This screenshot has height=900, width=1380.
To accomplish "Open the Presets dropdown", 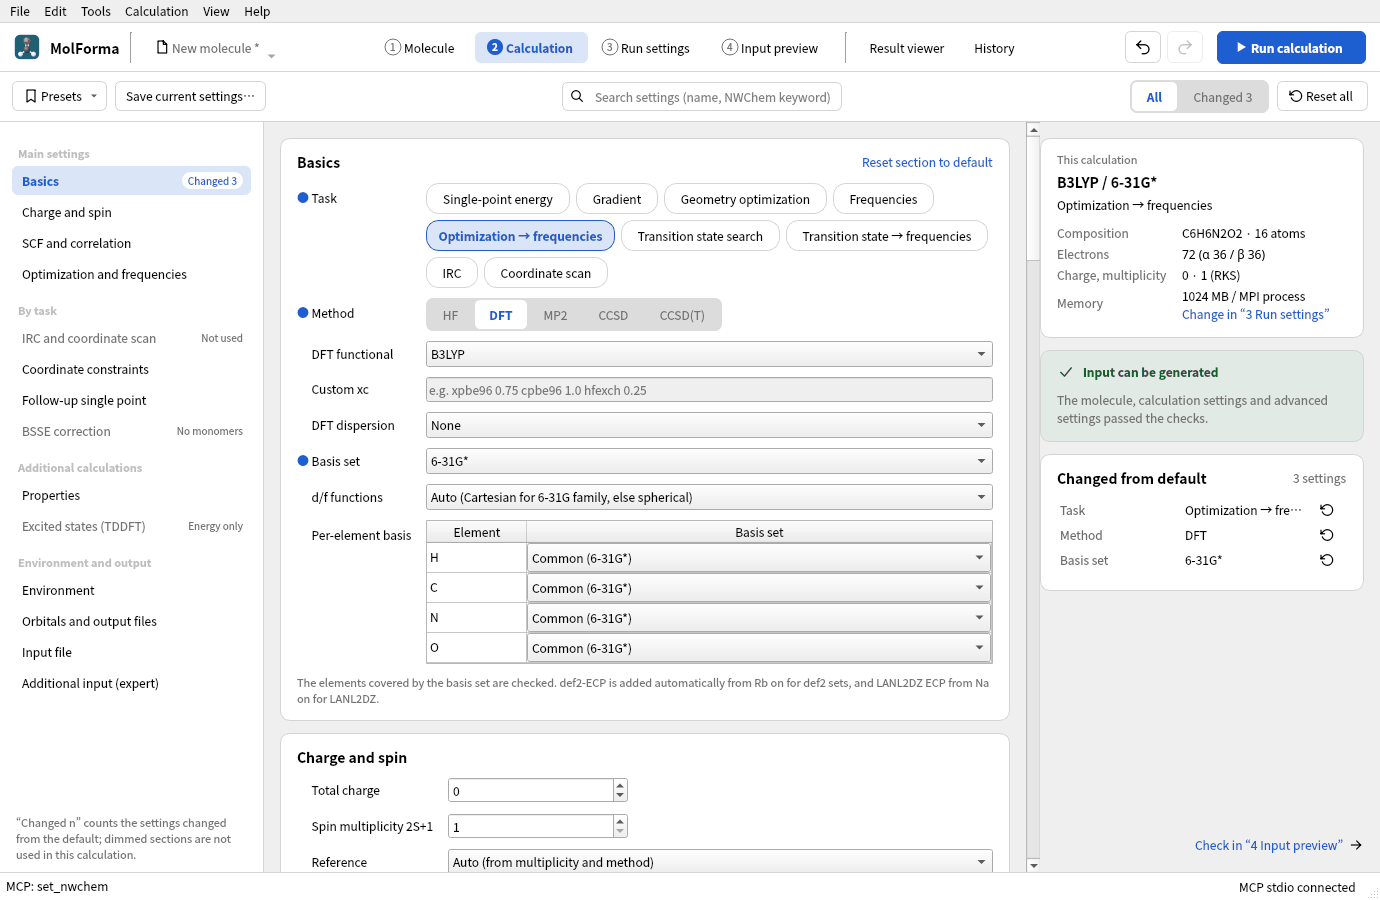I will (60, 97).
